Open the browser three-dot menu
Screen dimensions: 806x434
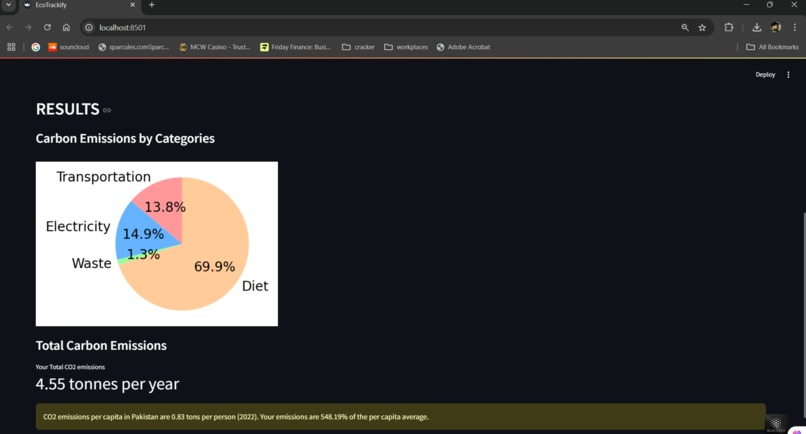[x=795, y=27]
